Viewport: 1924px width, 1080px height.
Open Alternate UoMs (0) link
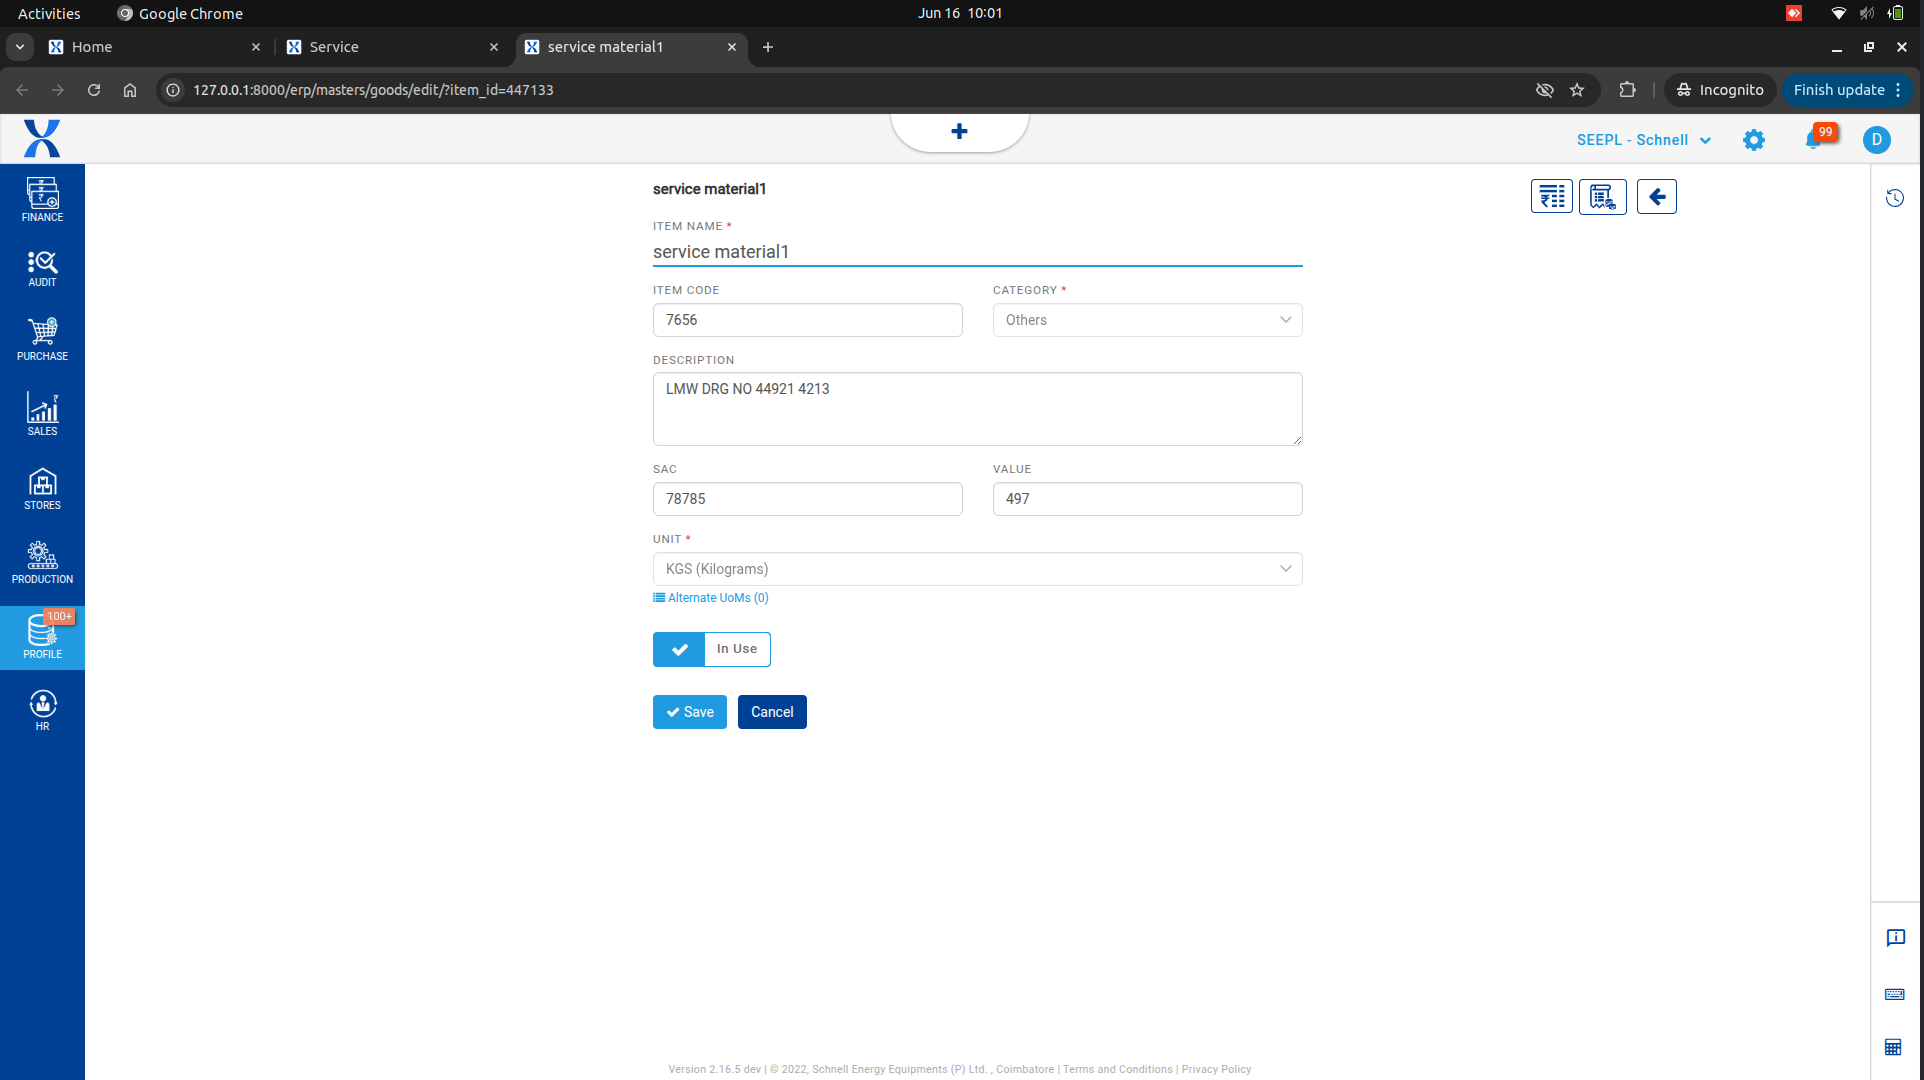pyautogui.click(x=711, y=598)
